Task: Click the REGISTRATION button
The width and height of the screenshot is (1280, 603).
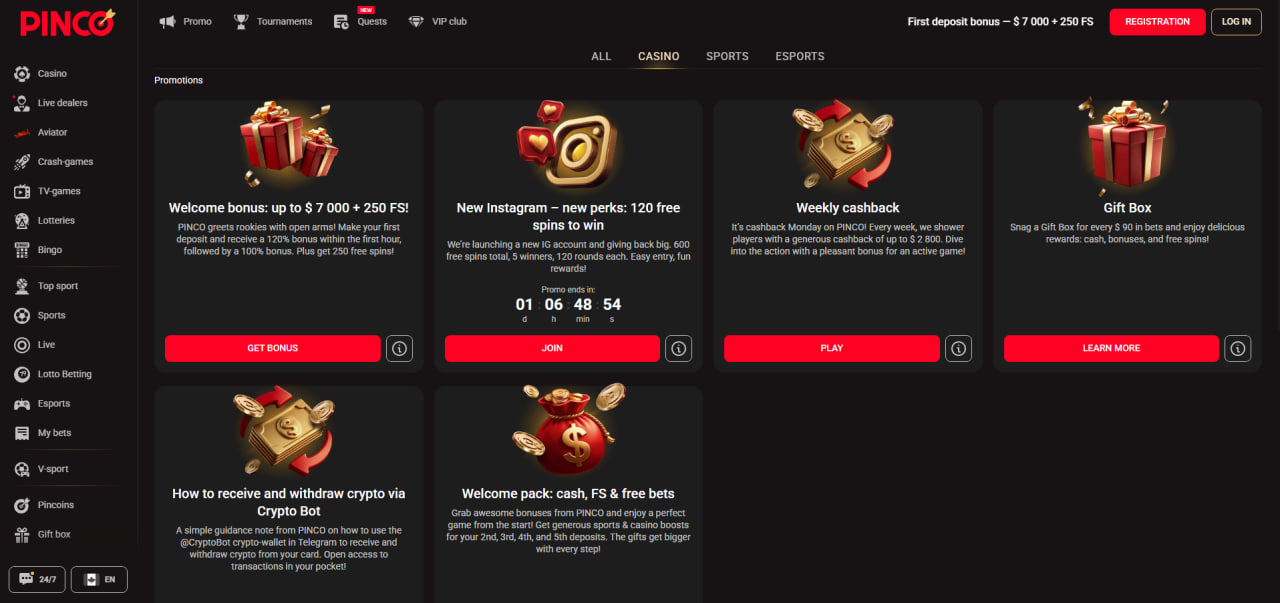Action: pyautogui.click(x=1157, y=22)
